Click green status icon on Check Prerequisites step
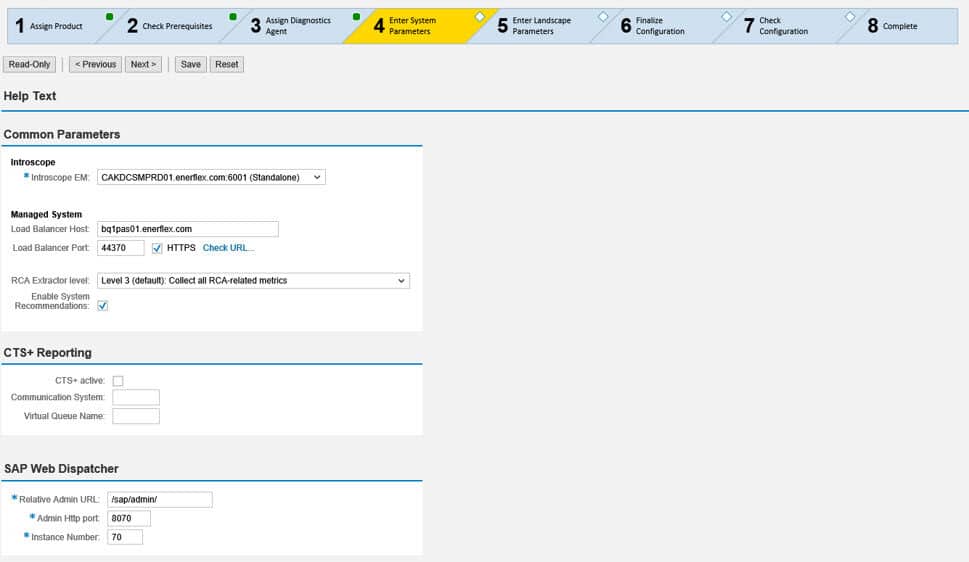This screenshot has height=562, width=969. pyautogui.click(x=233, y=17)
